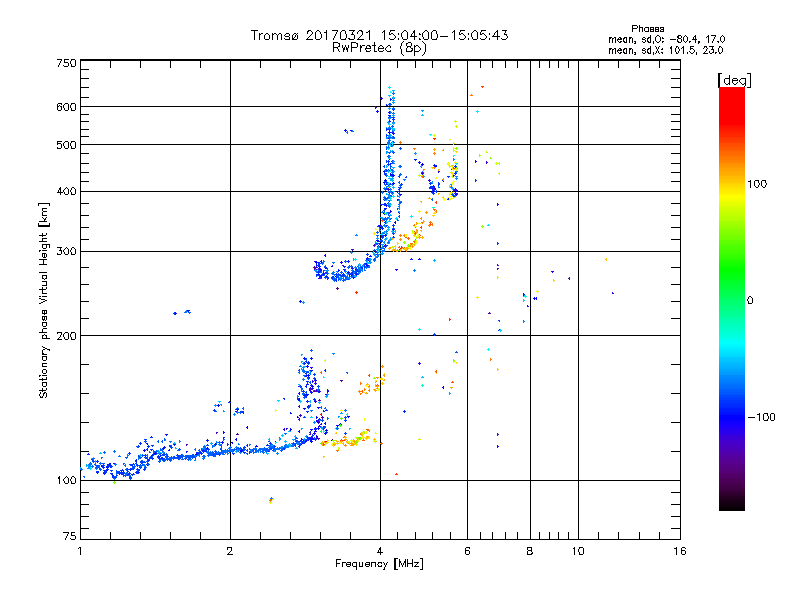The width and height of the screenshot is (800, 600).
Task: Click the x-axis tick label '6'
Action: pyautogui.click(x=467, y=551)
